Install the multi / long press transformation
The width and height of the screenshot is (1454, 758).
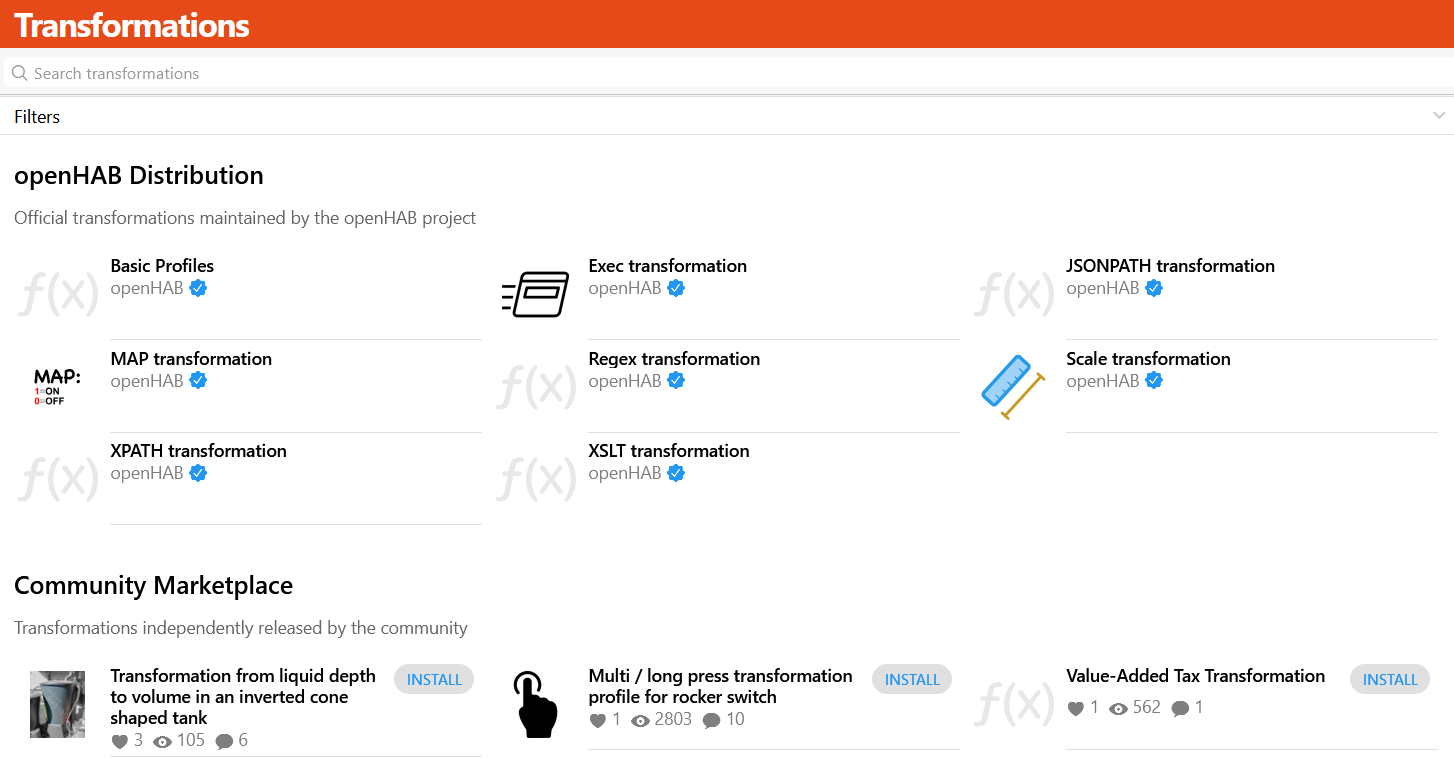912,680
